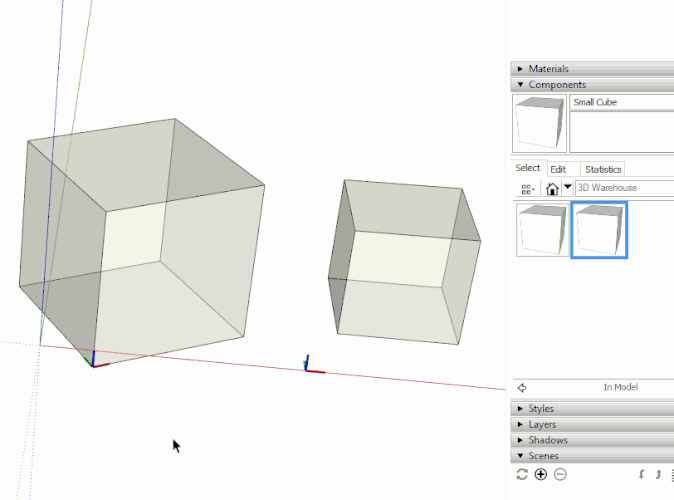Screen dimensions: 674x500
Task: Select the highlighted cube component thumbnail
Action: click(x=599, y=230)
